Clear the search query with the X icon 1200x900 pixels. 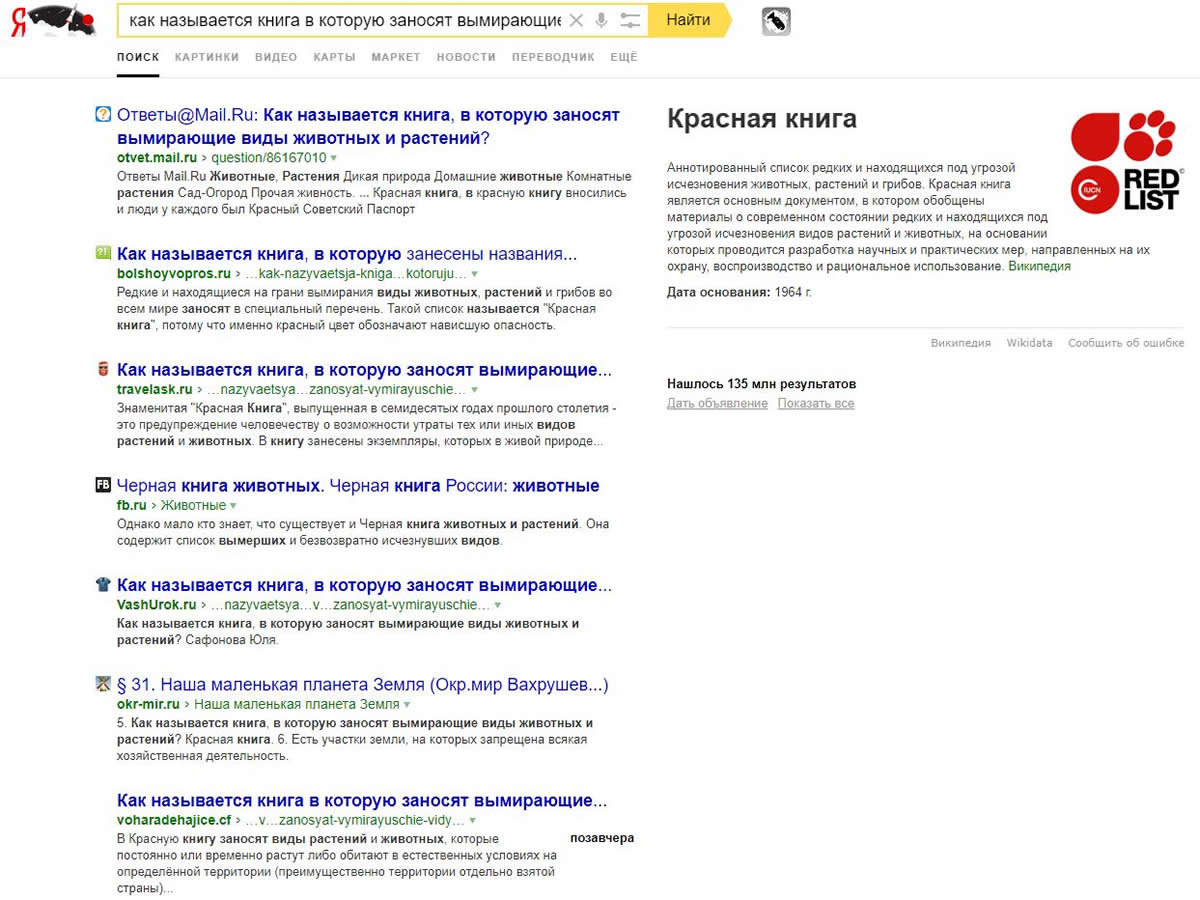click(x=576, y=20)
